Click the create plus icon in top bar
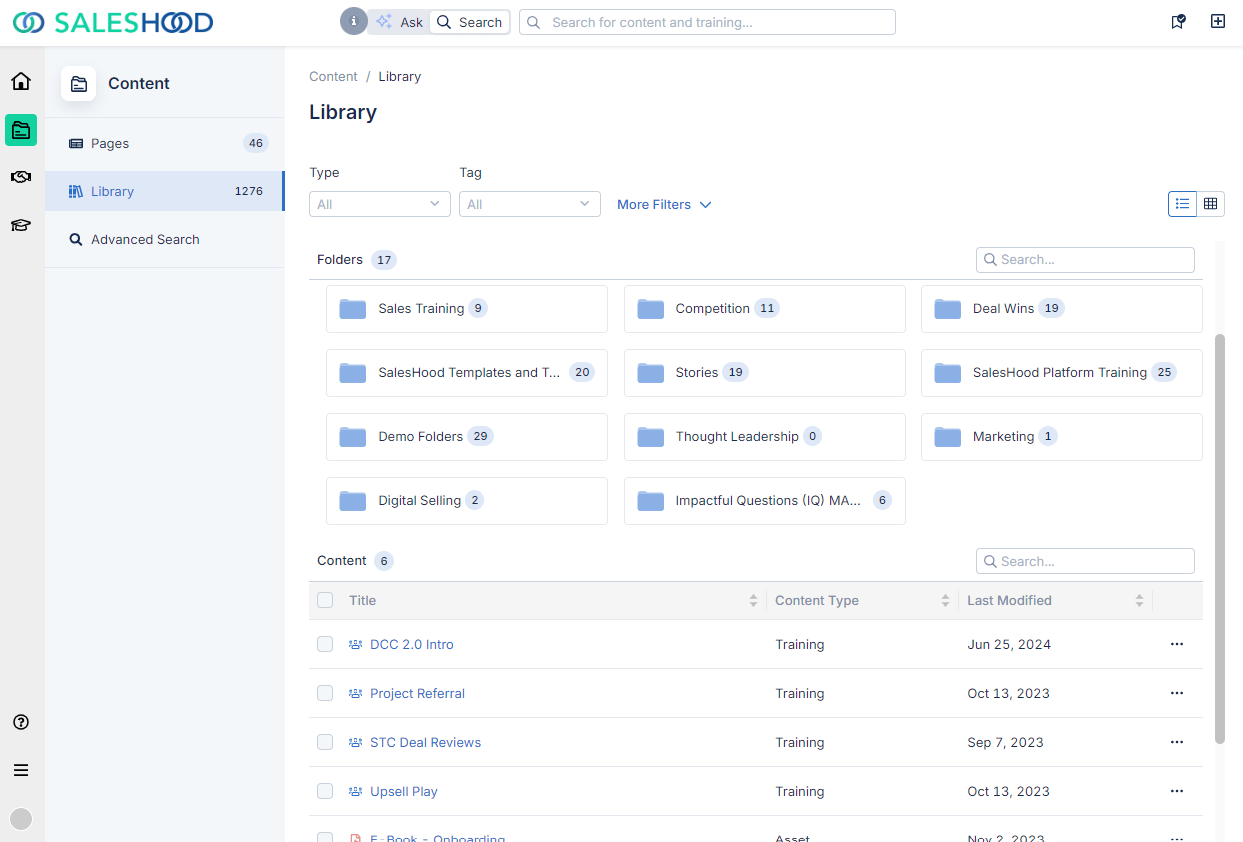The width and height of the screenshot is (1243, 842). 1218,21
